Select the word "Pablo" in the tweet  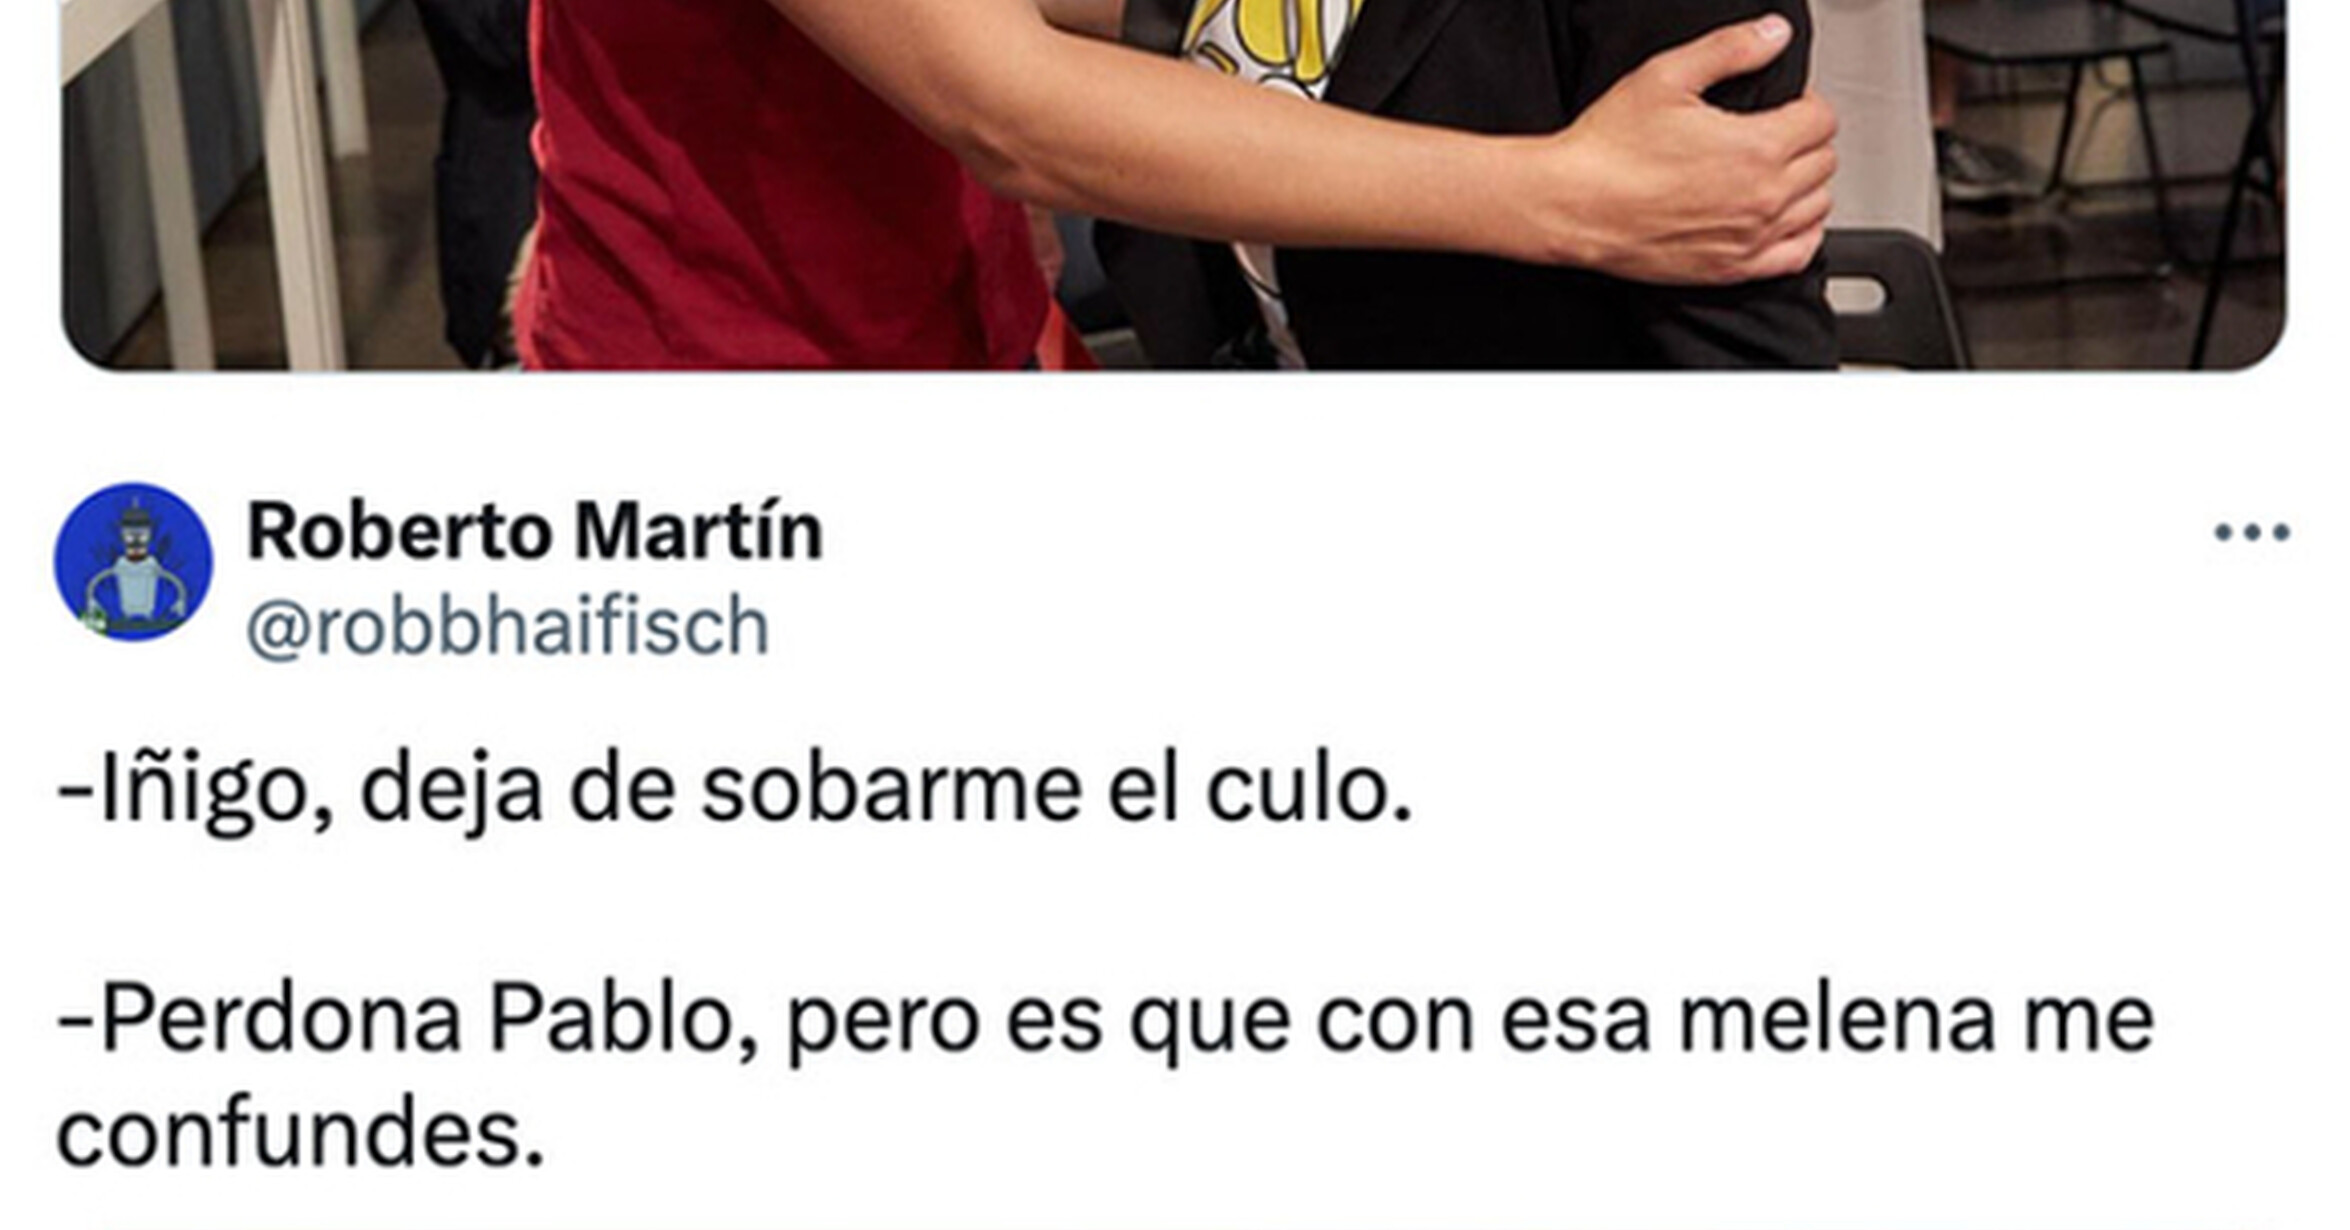pos(612,1021)
